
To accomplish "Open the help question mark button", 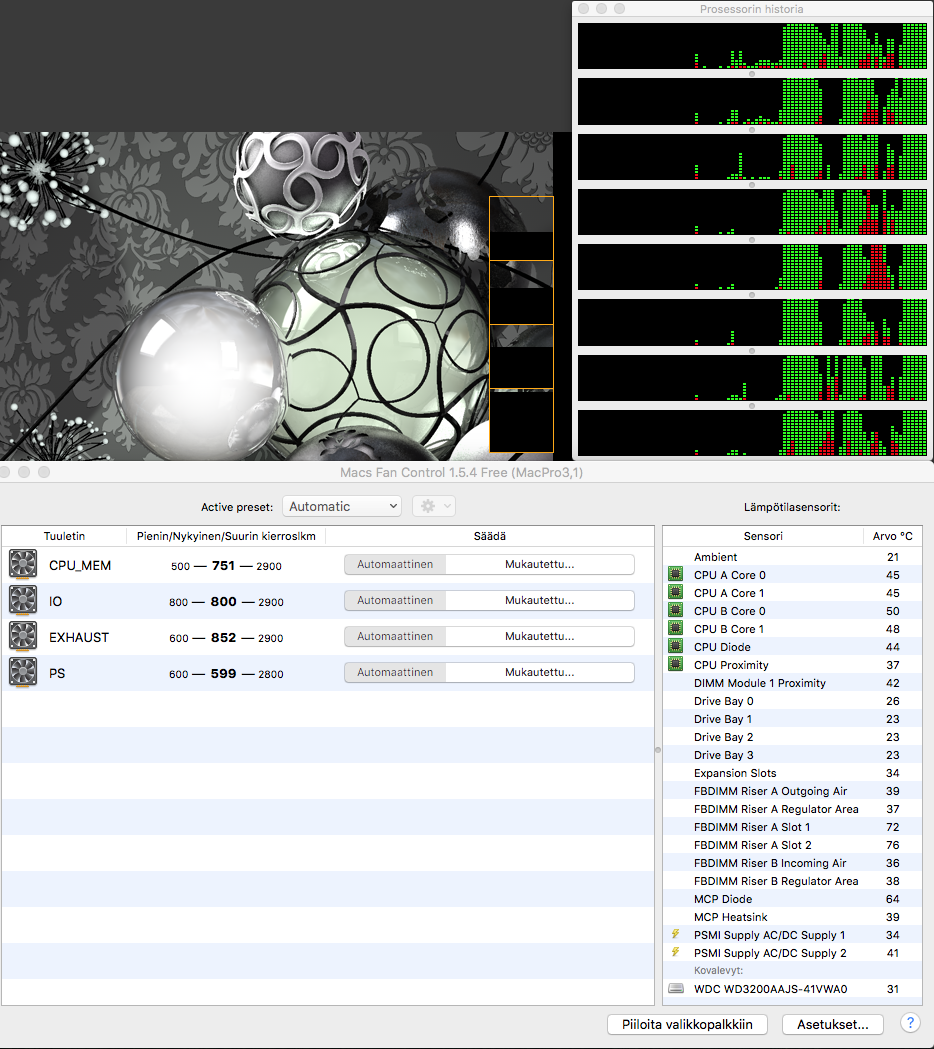I will point(910,1023).
